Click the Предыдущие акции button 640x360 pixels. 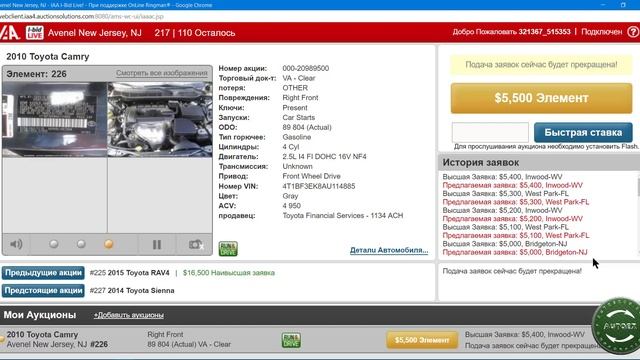click(x=43, y=273)
